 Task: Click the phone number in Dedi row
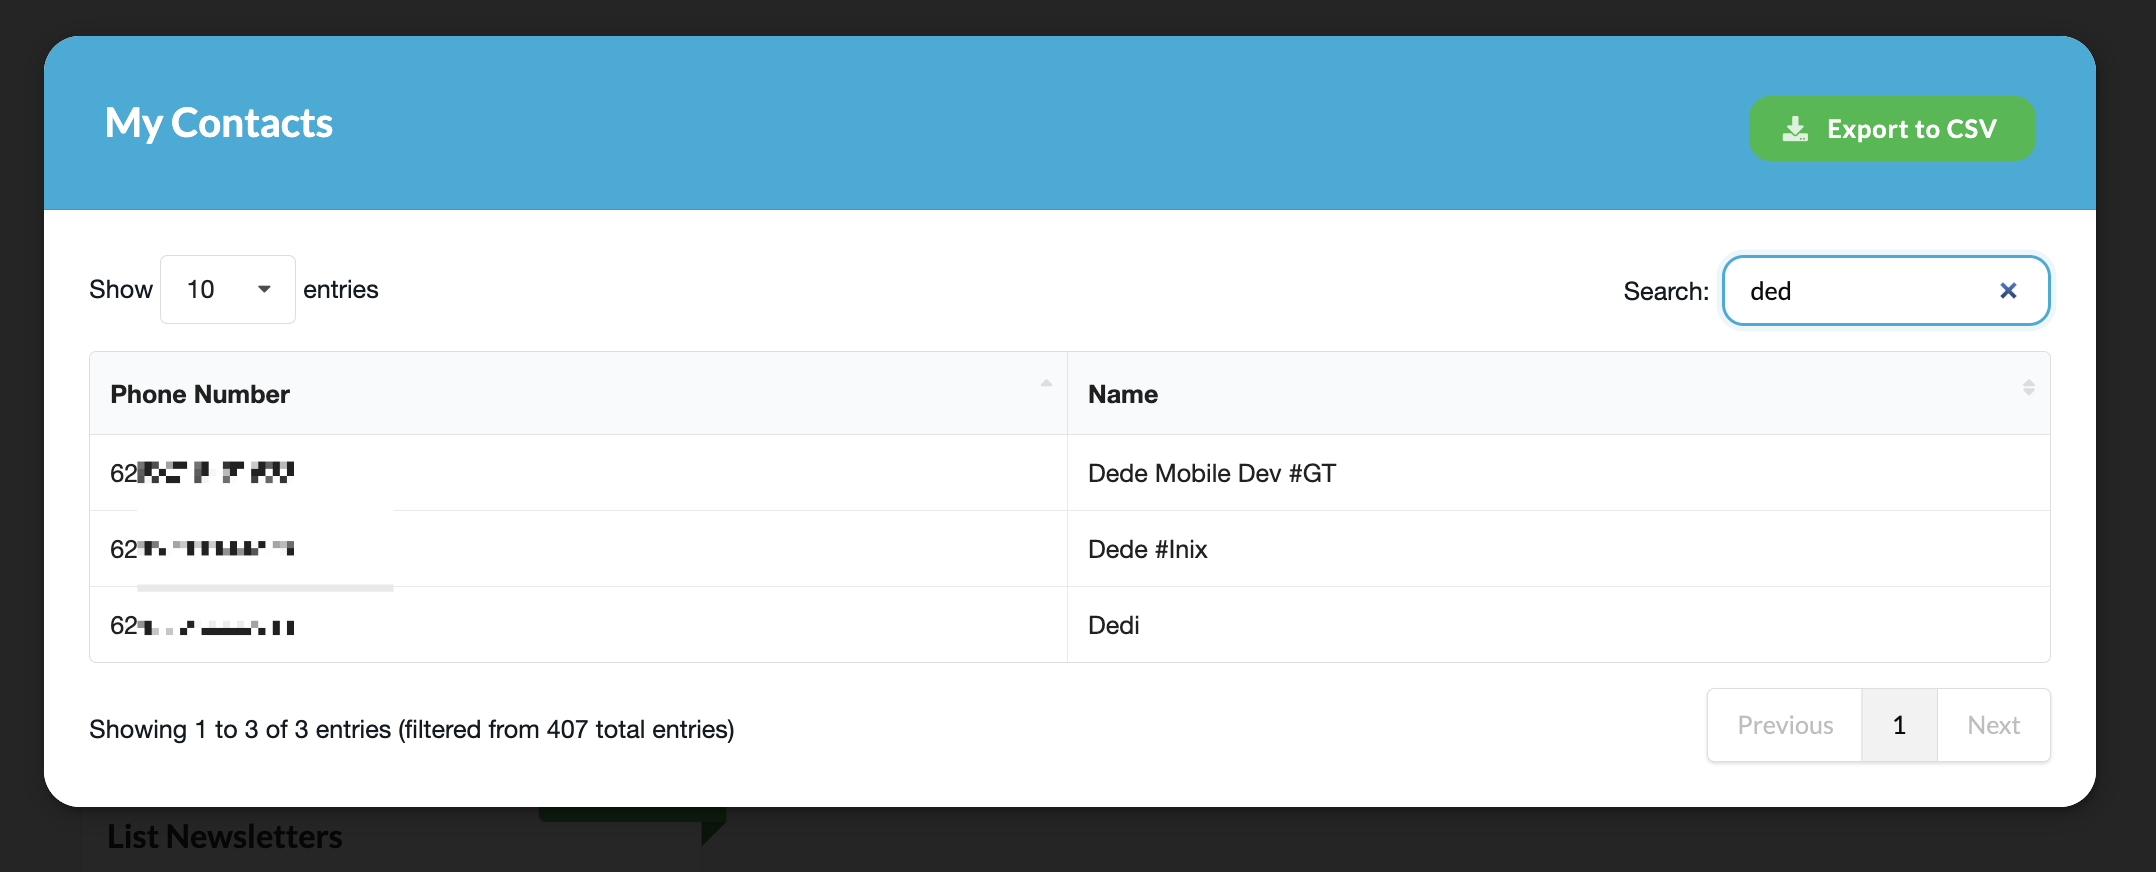coord(202,626)
